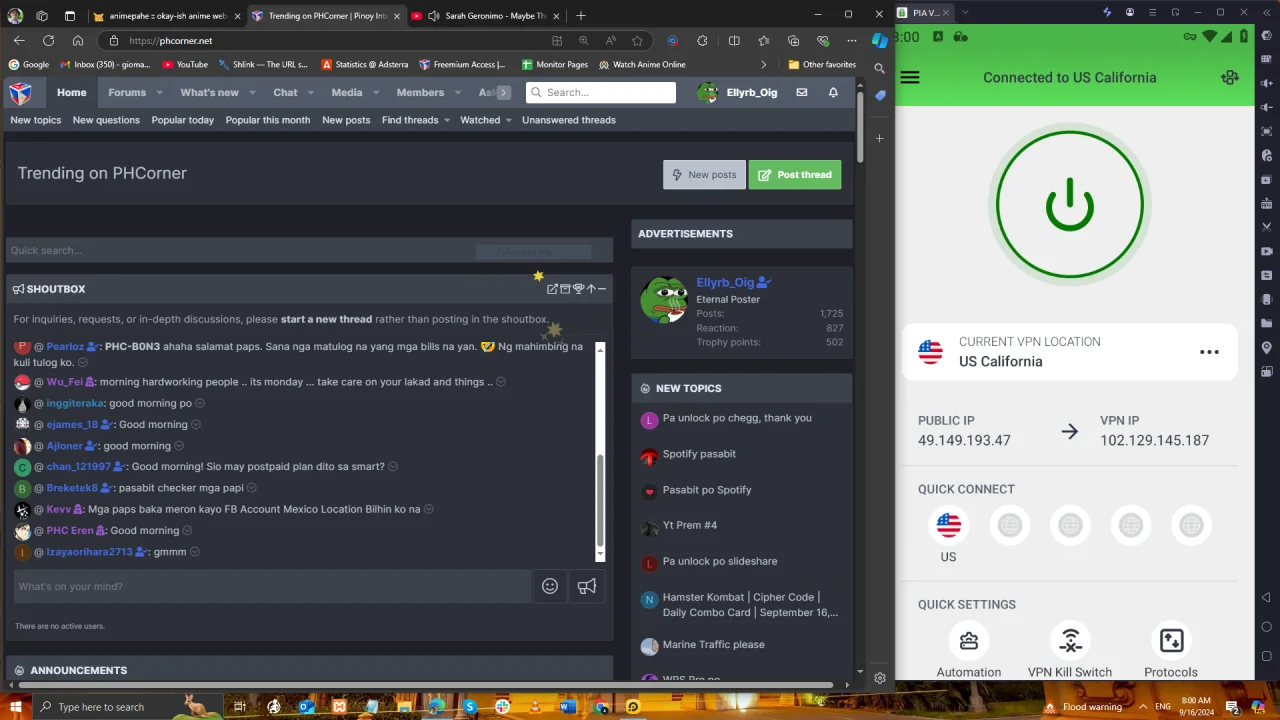Open Yt Prem #4 topic

[x=690, y=525]
